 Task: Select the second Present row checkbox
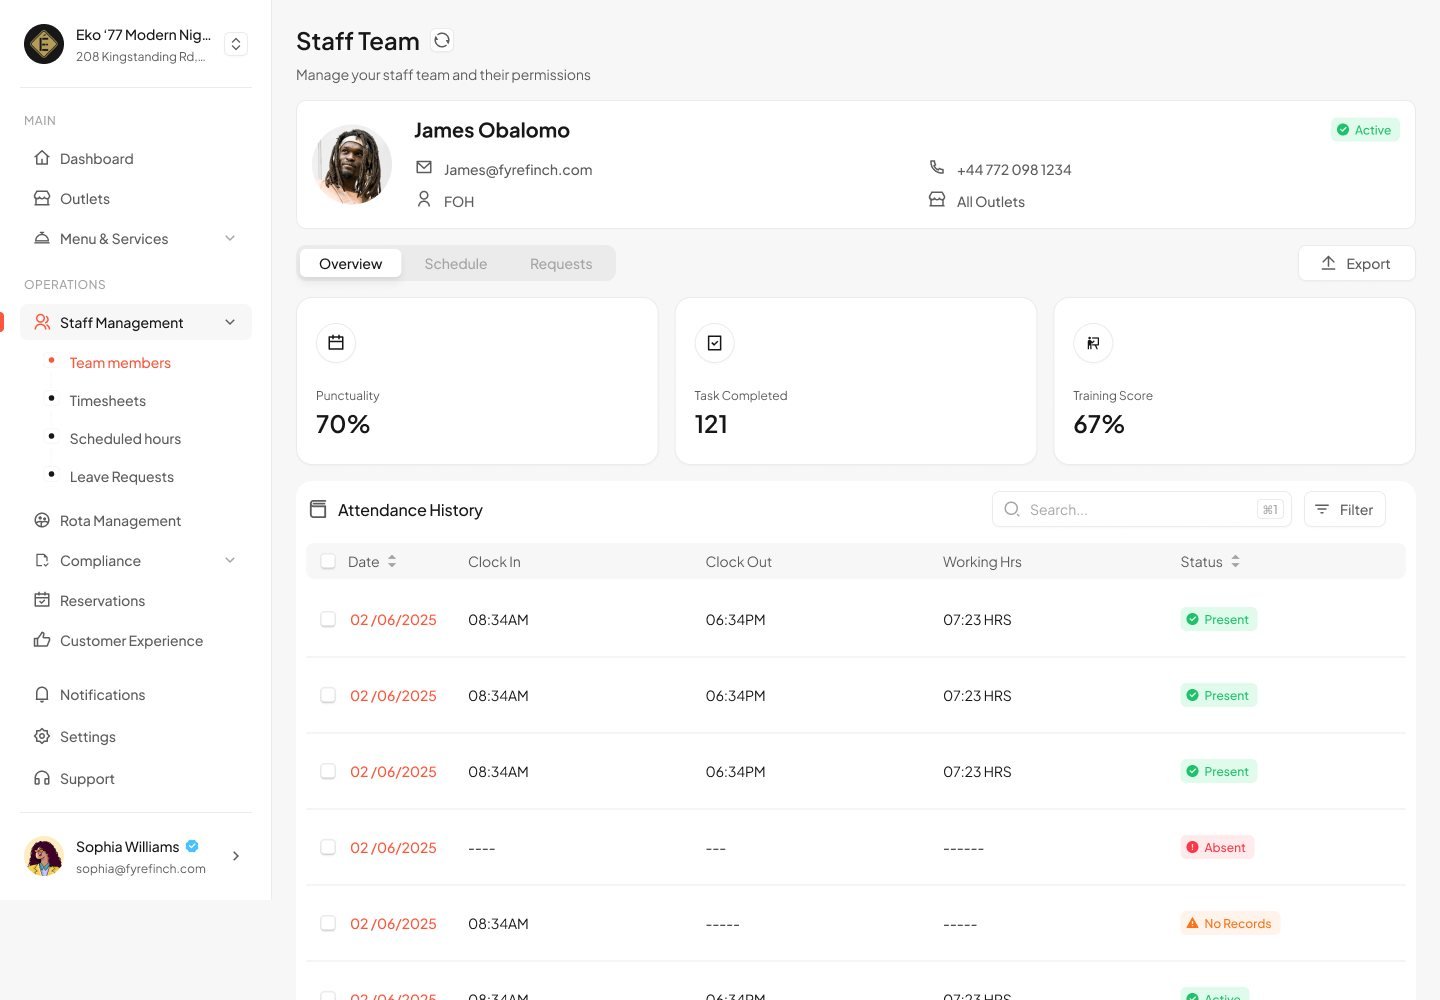328,695
